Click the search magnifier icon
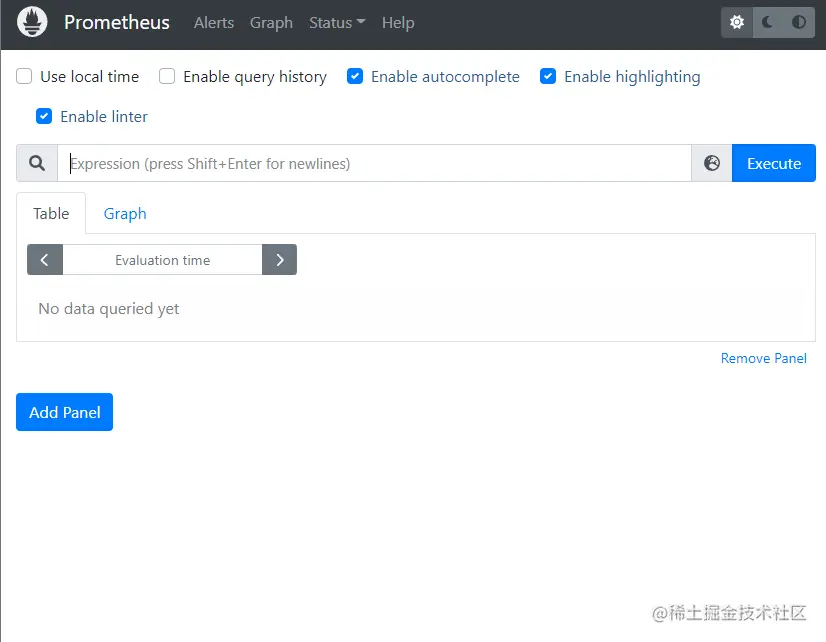Image resolution: width=826 pixels, height=642 pixels. [37, 163]
